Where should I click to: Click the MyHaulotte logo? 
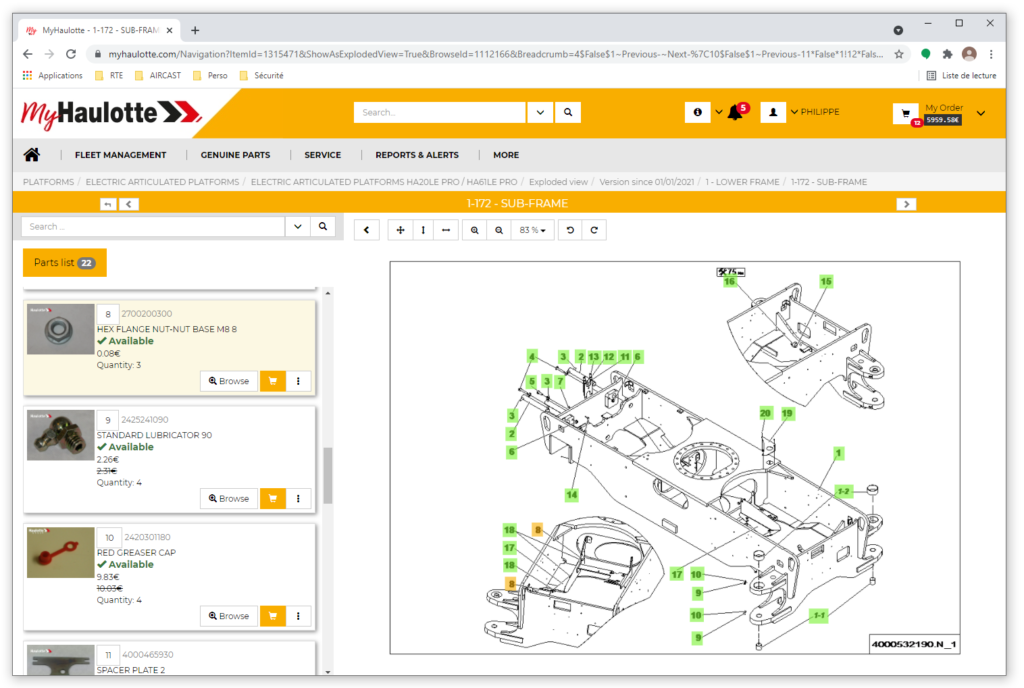[x=111, y=113]
